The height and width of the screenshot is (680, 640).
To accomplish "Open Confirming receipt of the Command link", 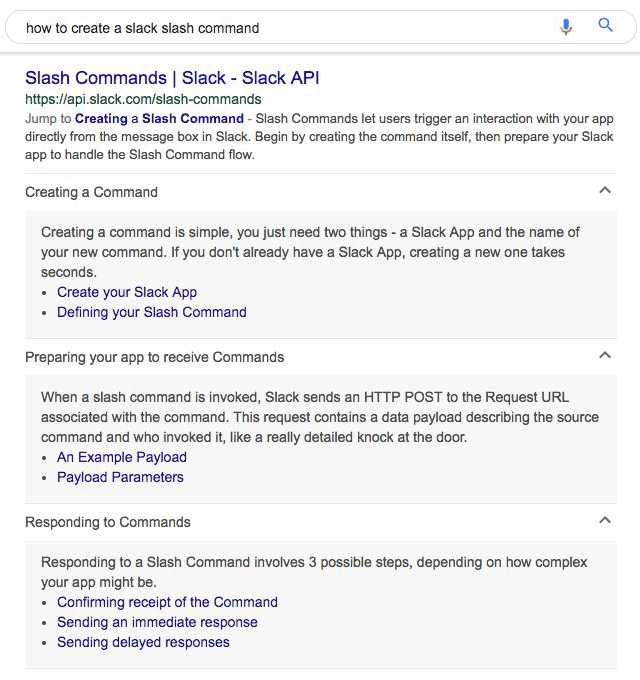I will (x=167, y=602).
